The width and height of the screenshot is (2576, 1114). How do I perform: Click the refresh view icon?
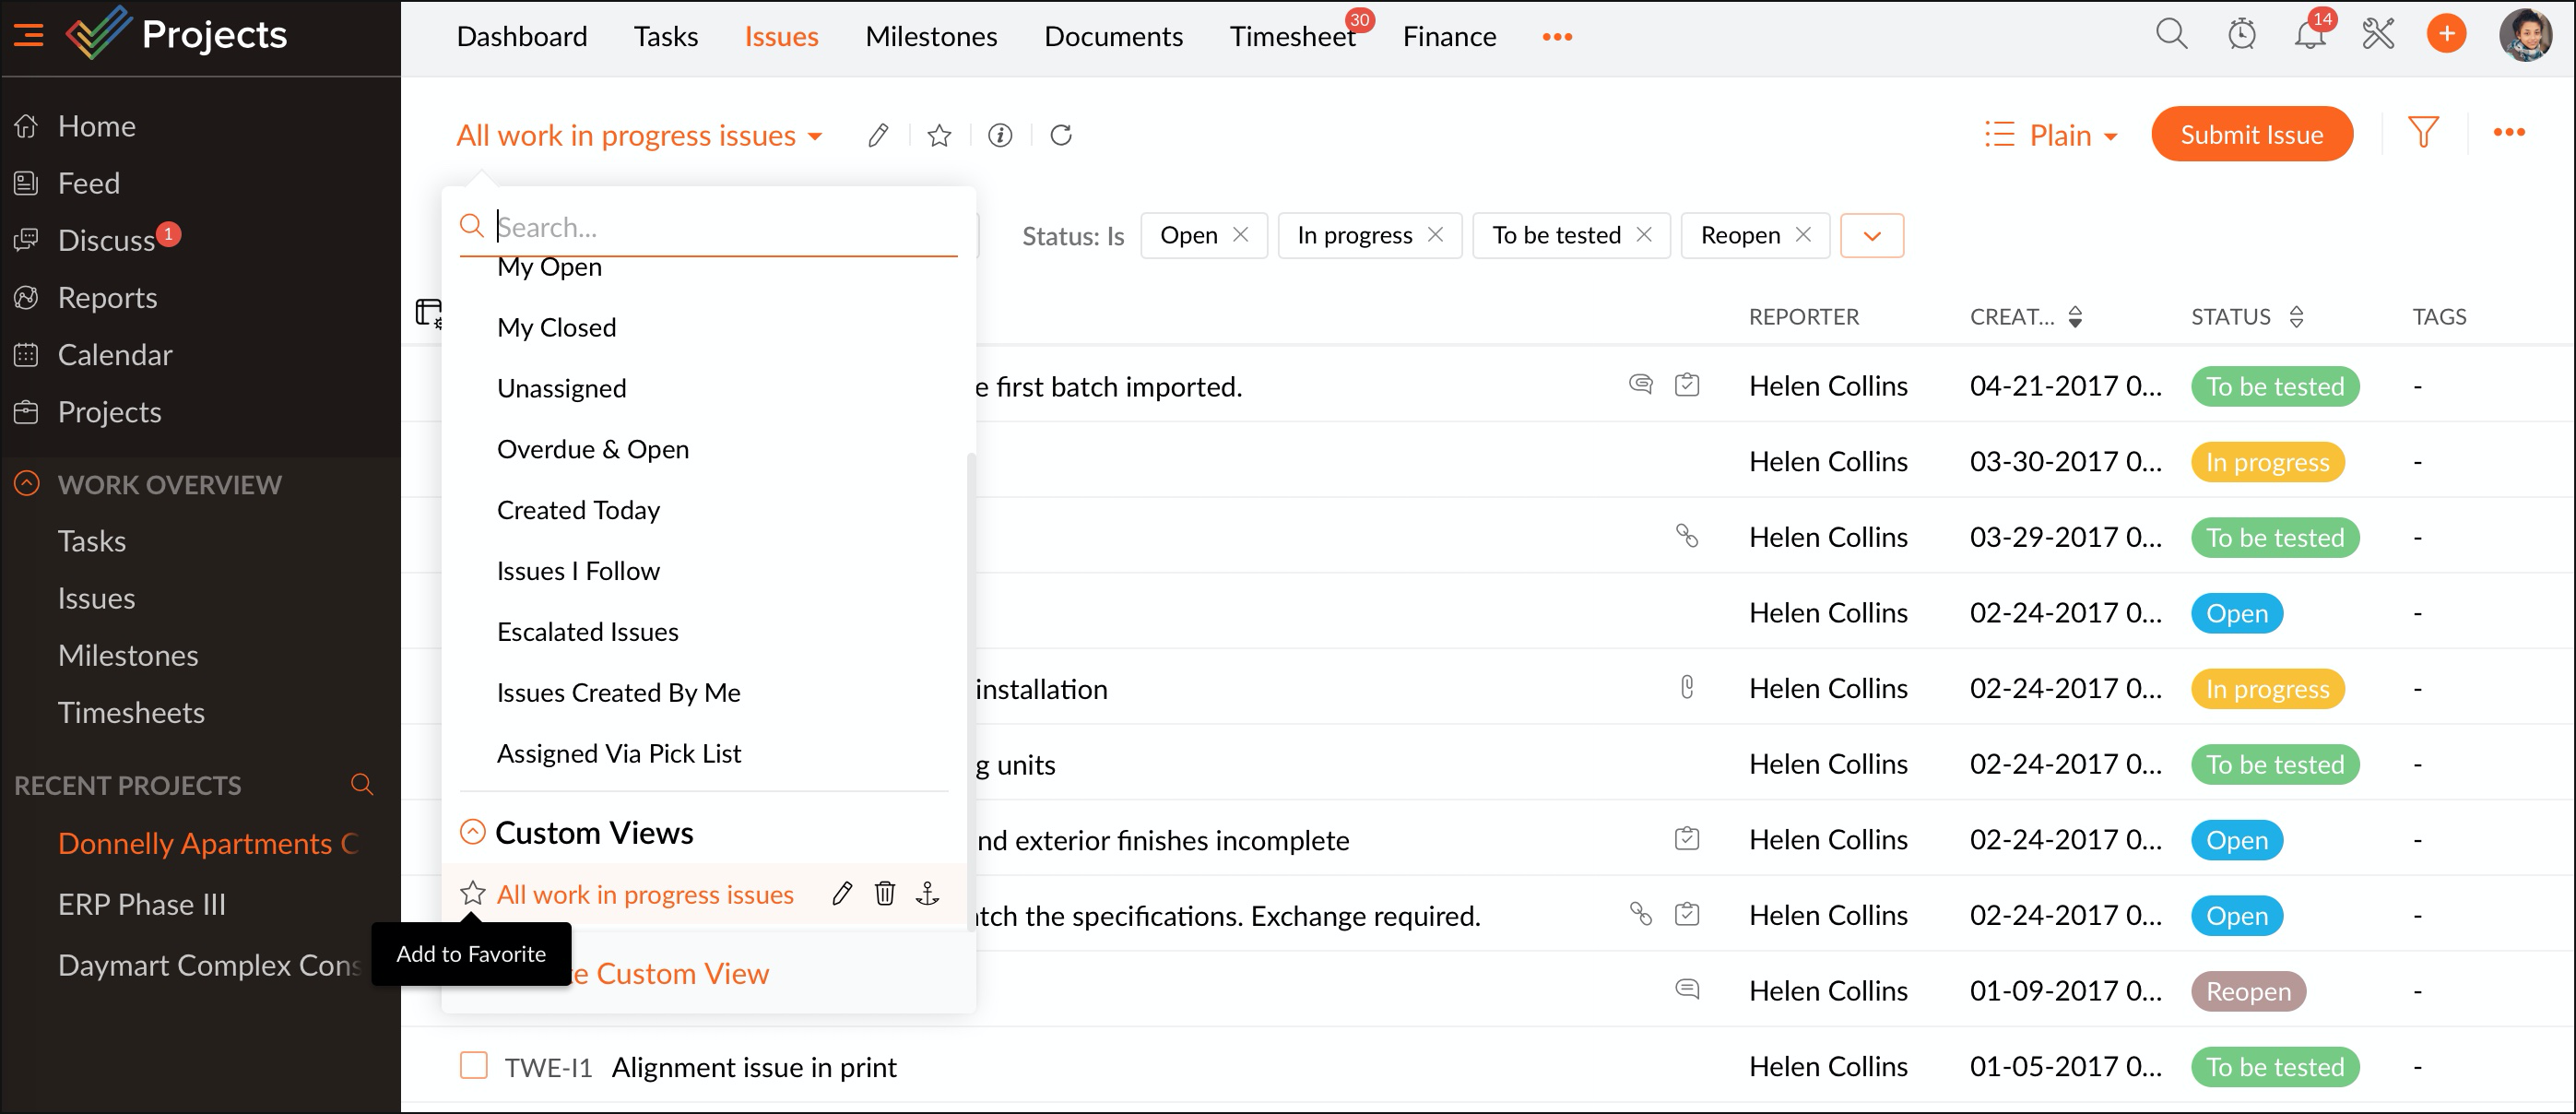point(1061,135)
